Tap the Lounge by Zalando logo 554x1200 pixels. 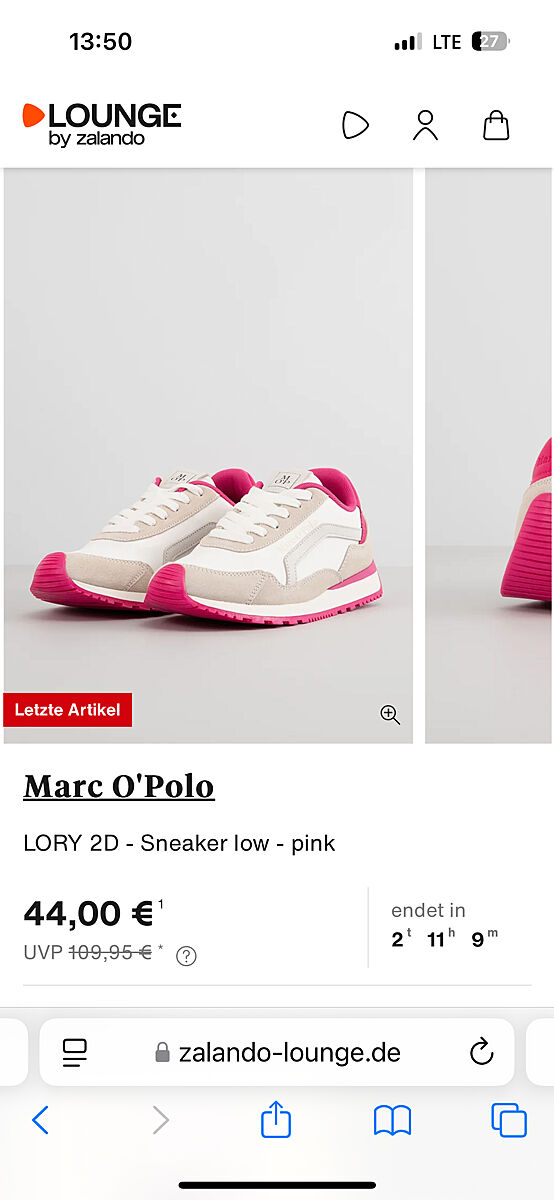pos(102,124)
